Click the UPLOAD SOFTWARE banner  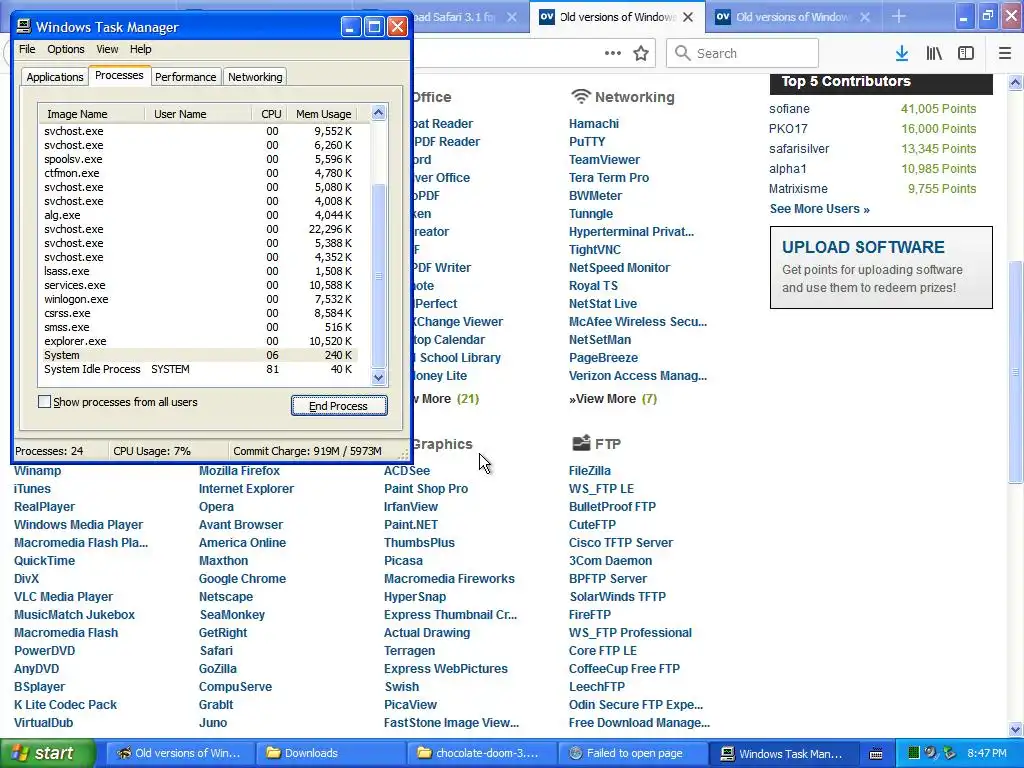pos(881,268)
